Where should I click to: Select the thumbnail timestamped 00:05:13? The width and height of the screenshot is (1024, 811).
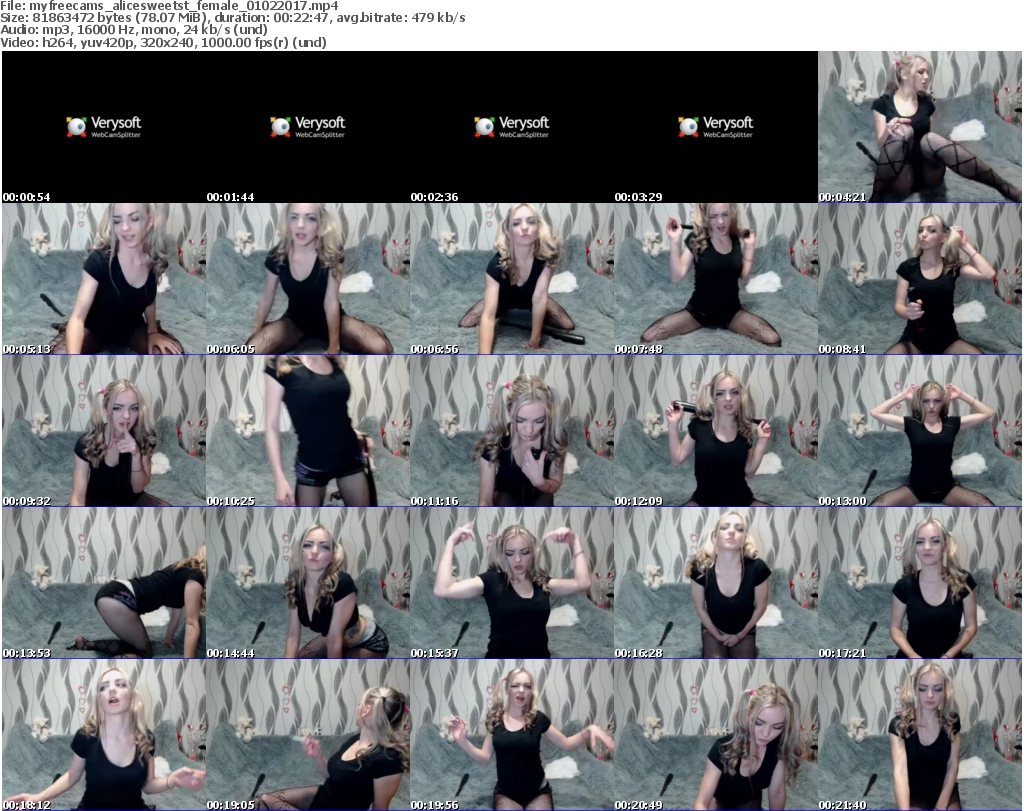click(104, 279)
